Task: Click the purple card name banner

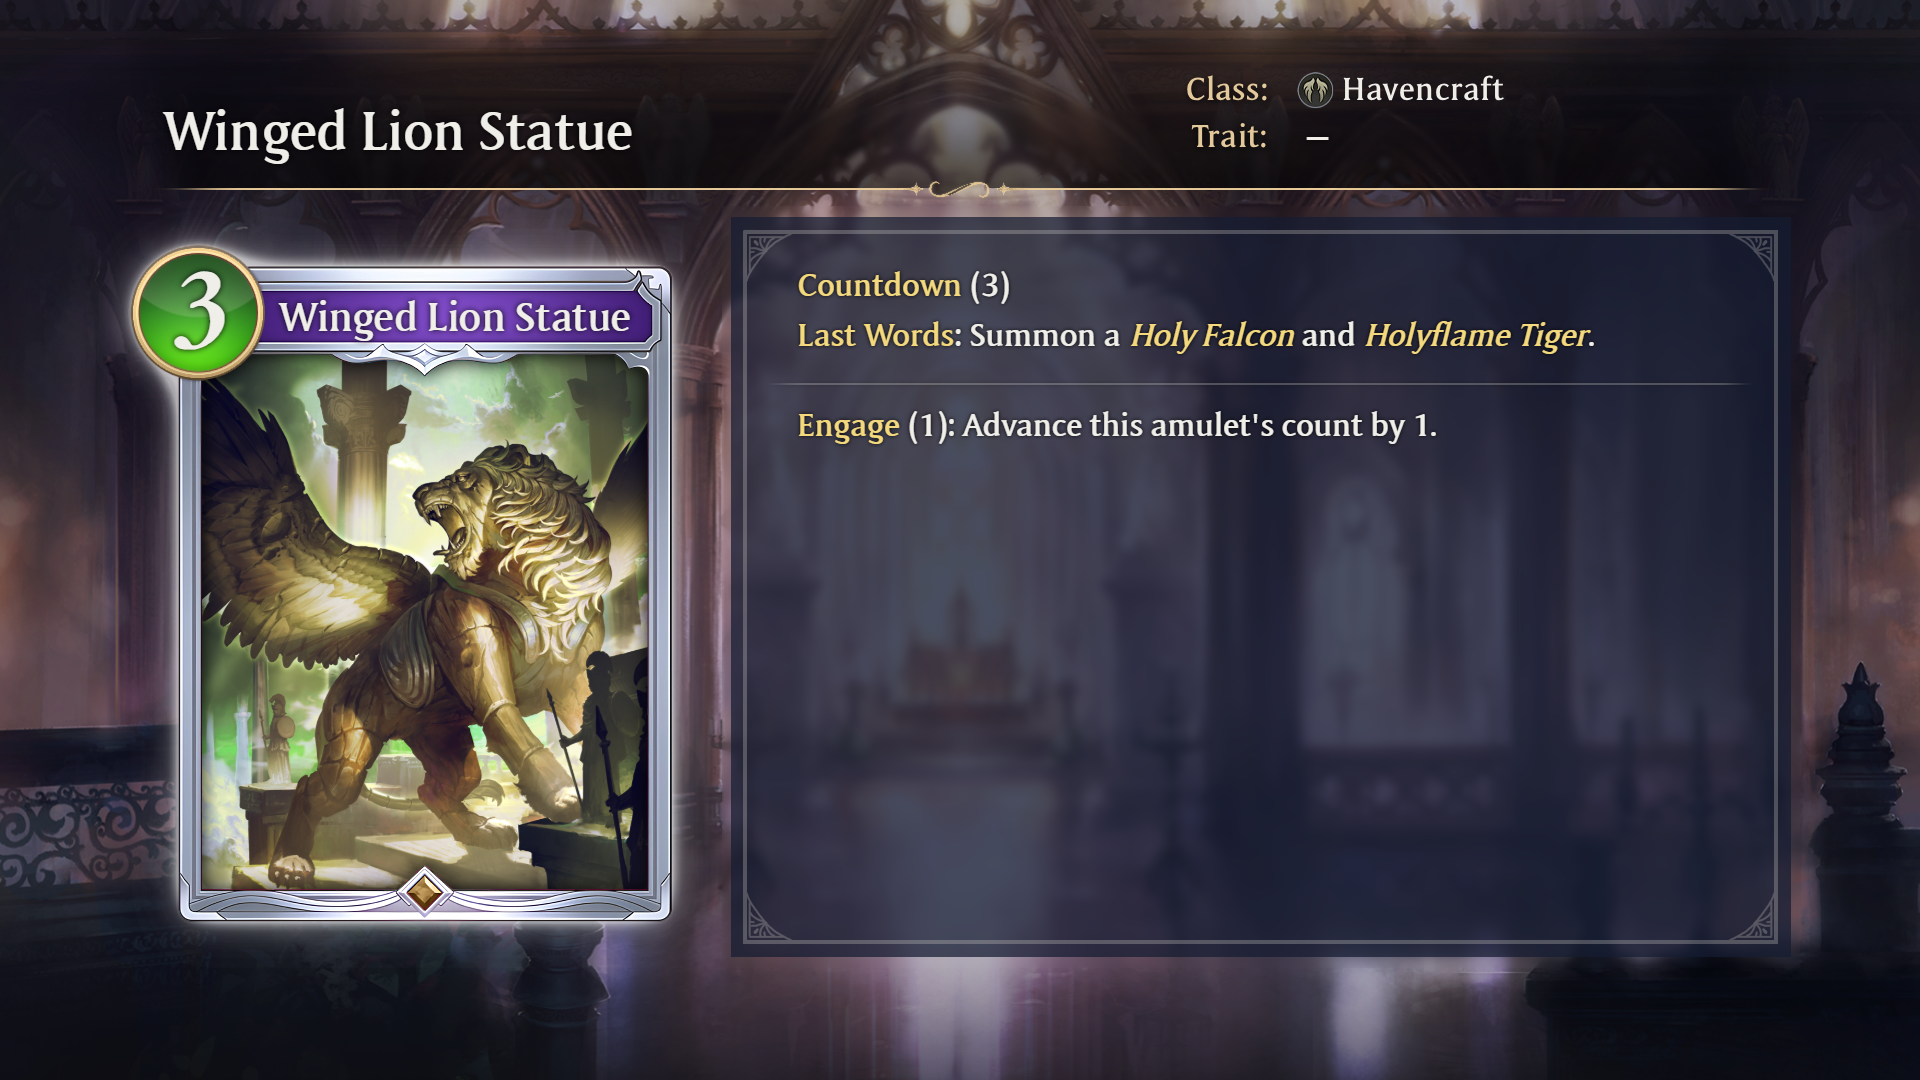Action: click(455, 317)
